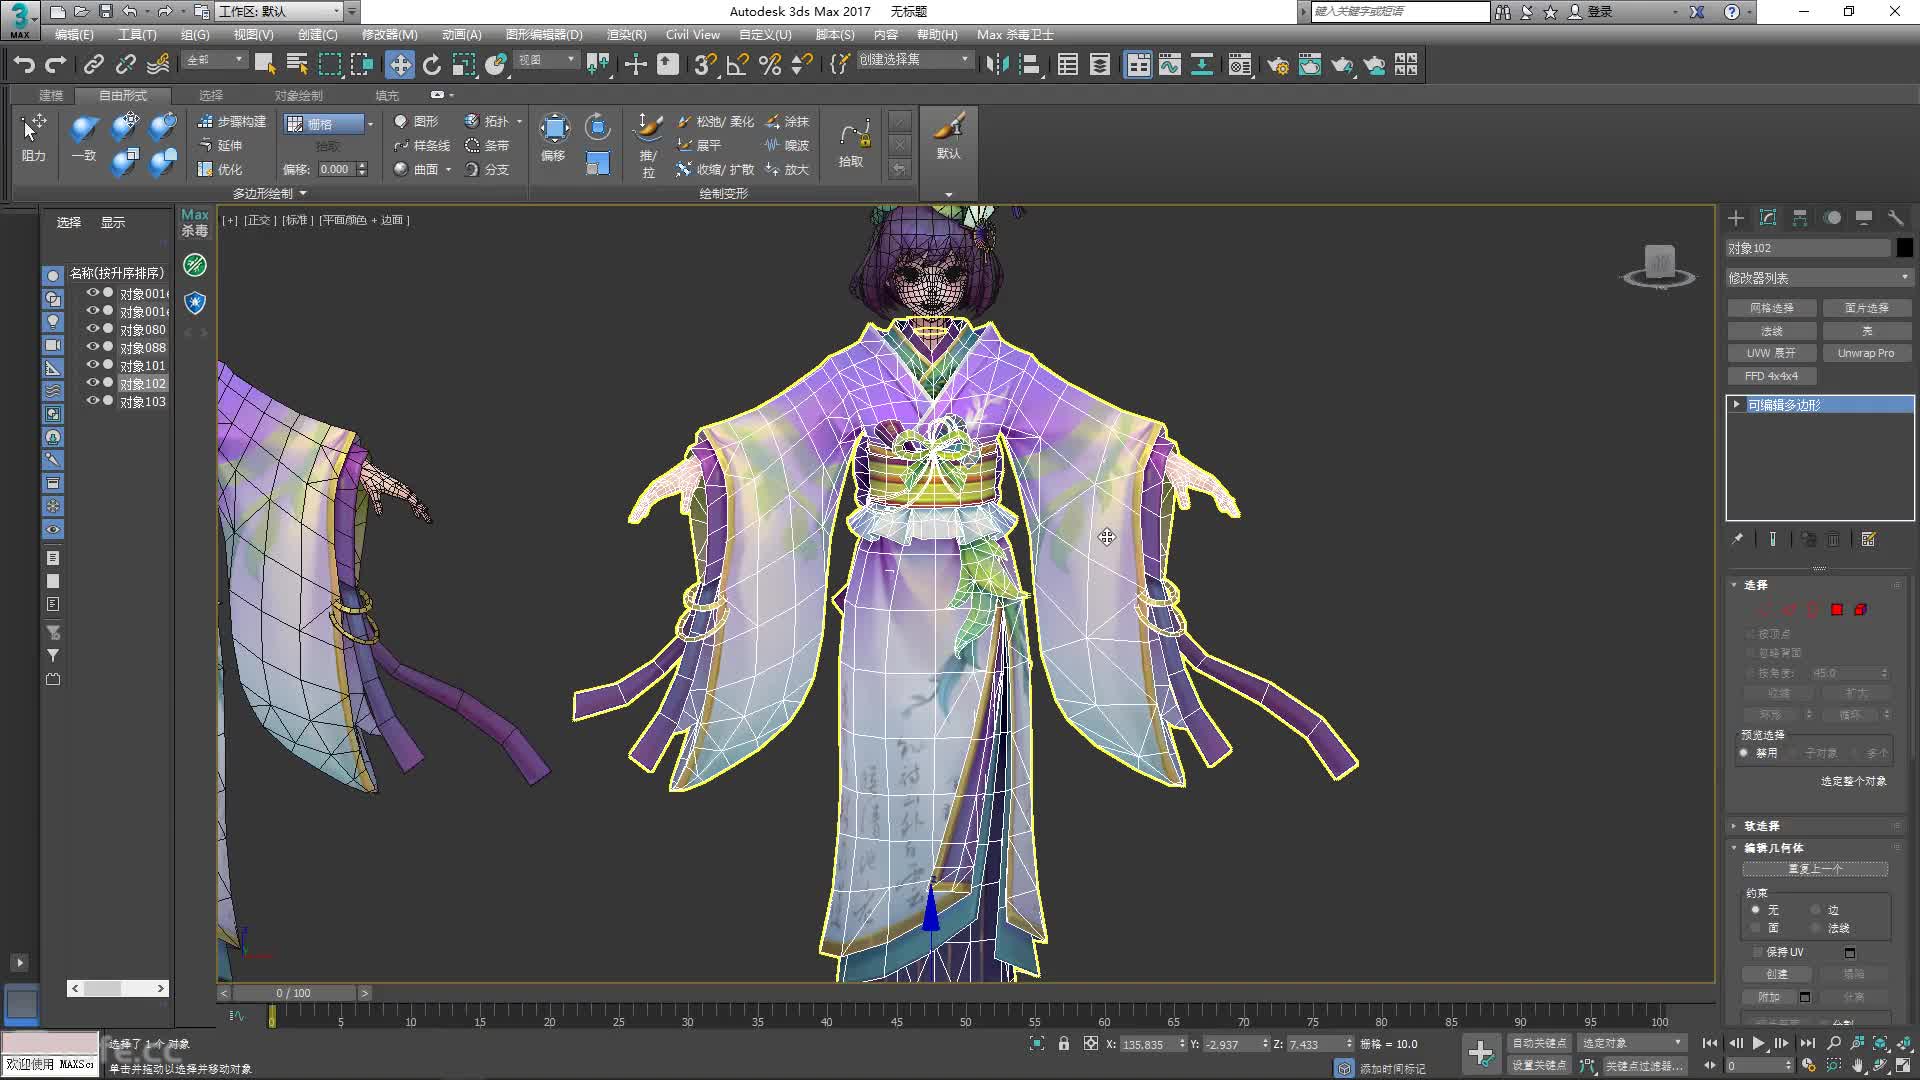
Task: Click the Pin Stack icon
Action: [1738, 539]
